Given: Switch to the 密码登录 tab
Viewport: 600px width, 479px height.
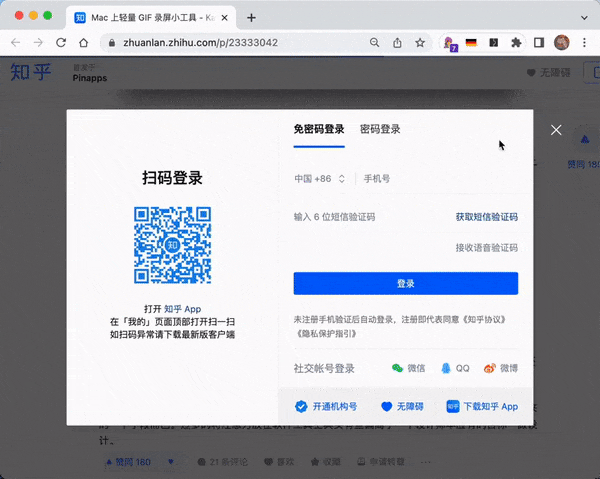Looking at the screenshot, I should [x=380, y=129].
